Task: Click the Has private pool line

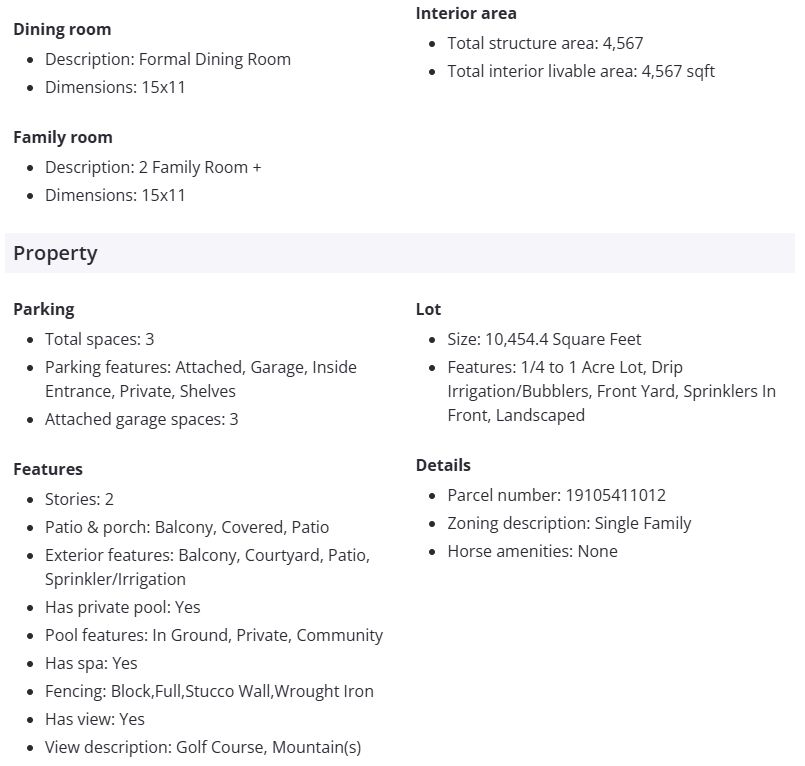Action: pos(122,607)
